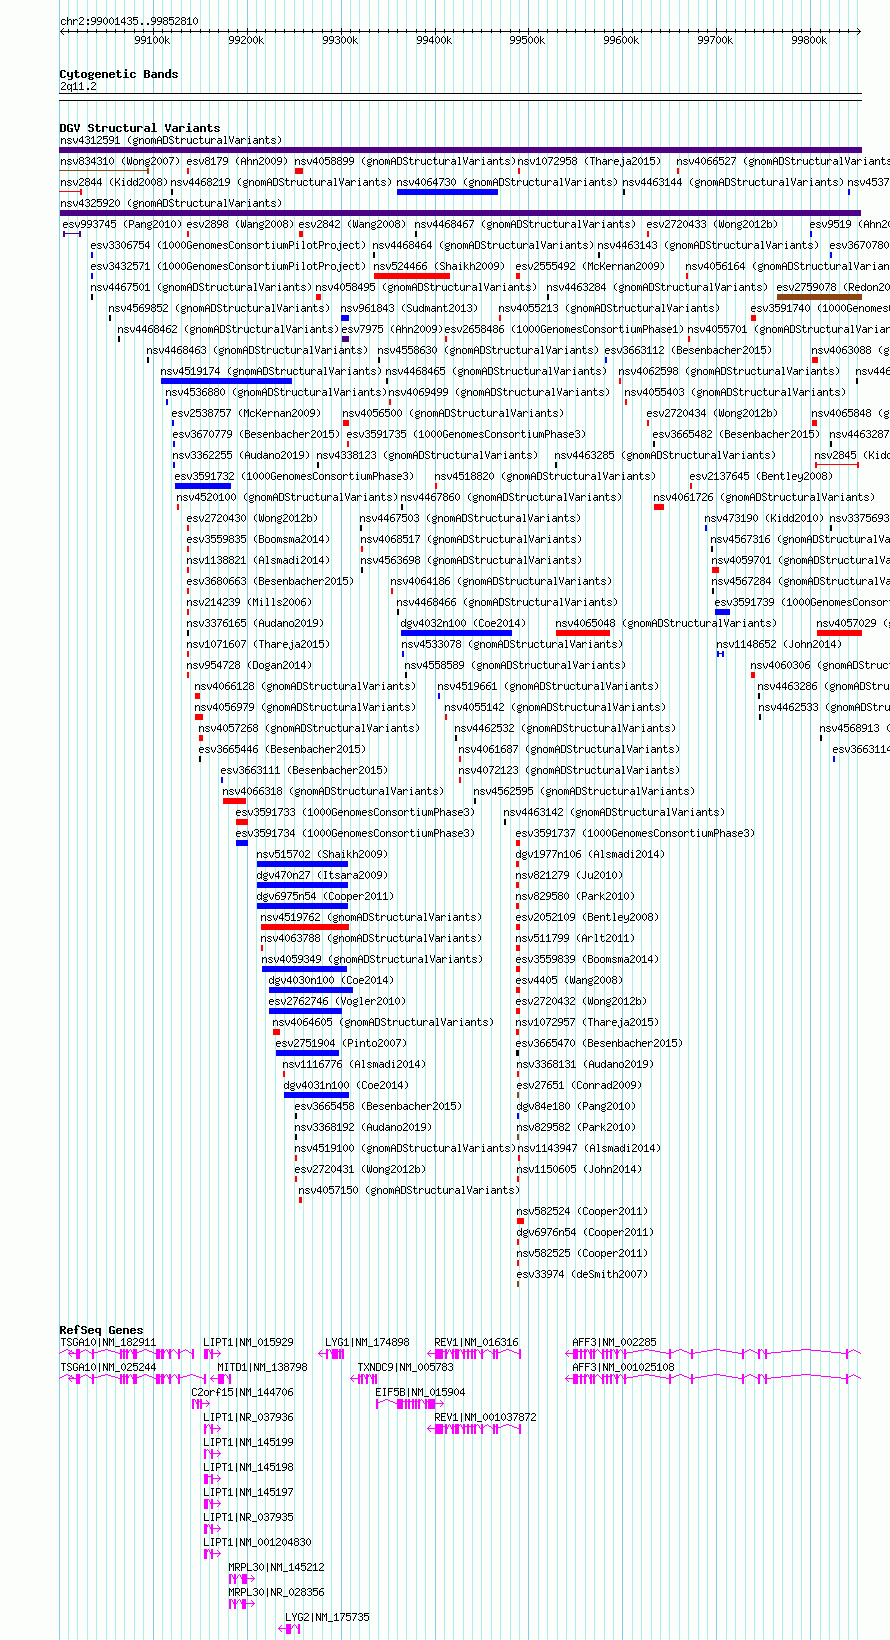Open variant label nsv961843 (Sudmant2013)
This screenshot has height=1640, width=890.
tap(409, 308)
